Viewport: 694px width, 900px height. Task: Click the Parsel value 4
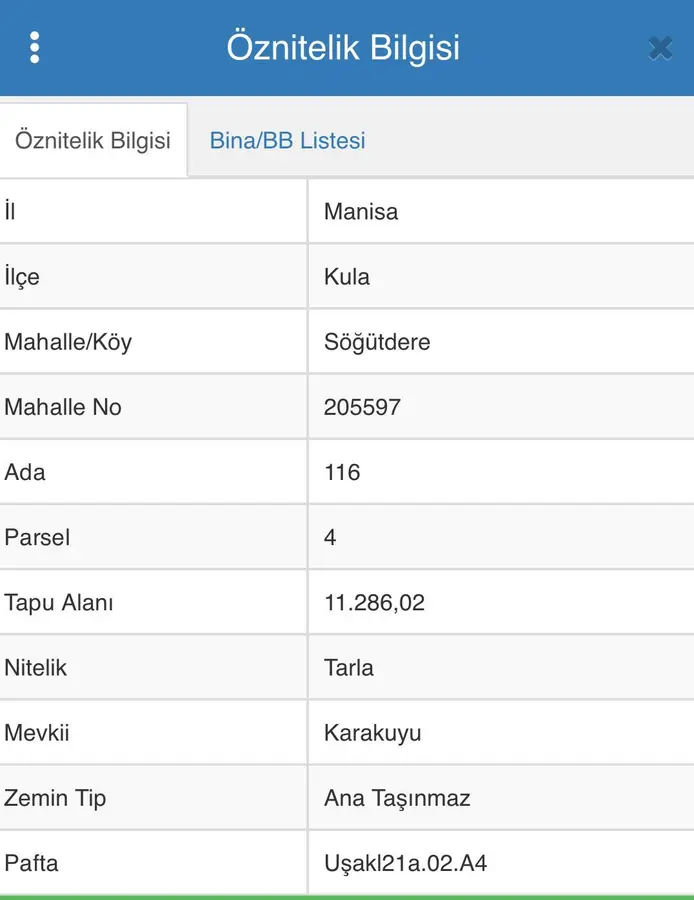point(330,537)
